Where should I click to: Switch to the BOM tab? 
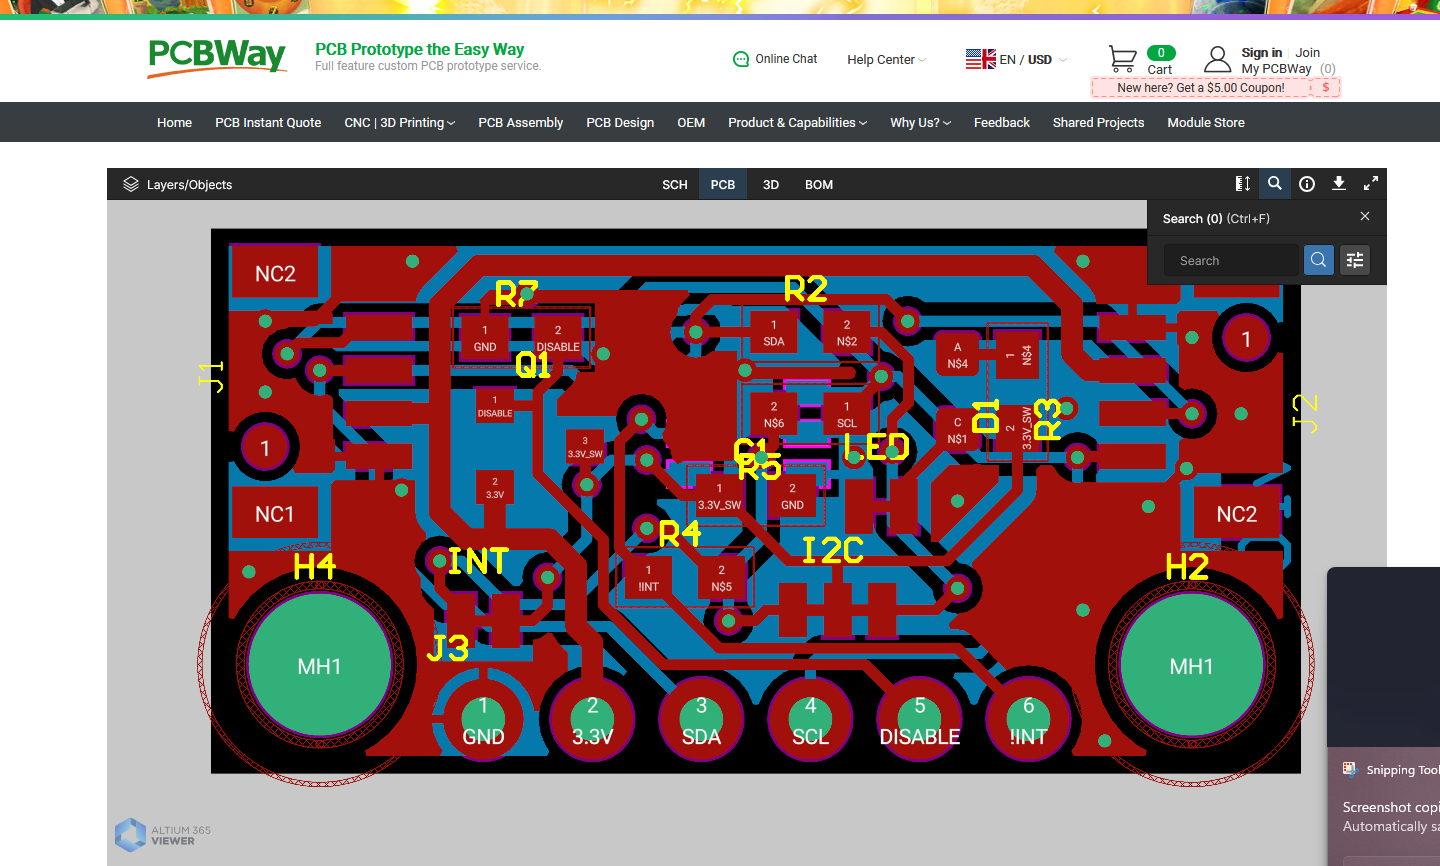pos(819,184)
